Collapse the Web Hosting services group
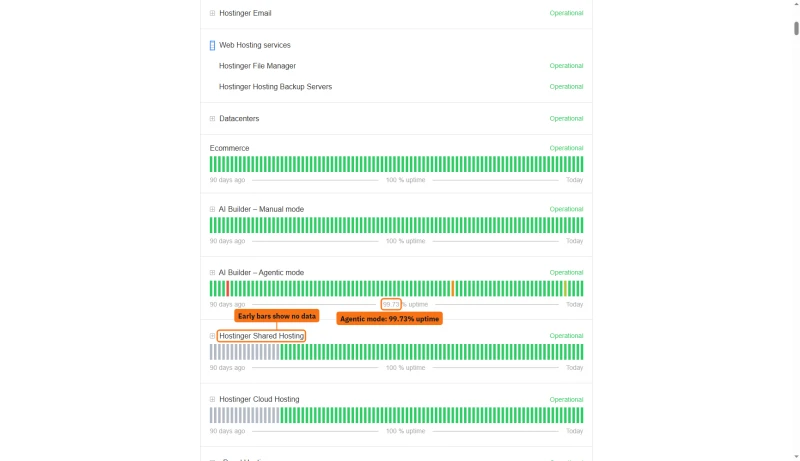 (x=212, y=45)
